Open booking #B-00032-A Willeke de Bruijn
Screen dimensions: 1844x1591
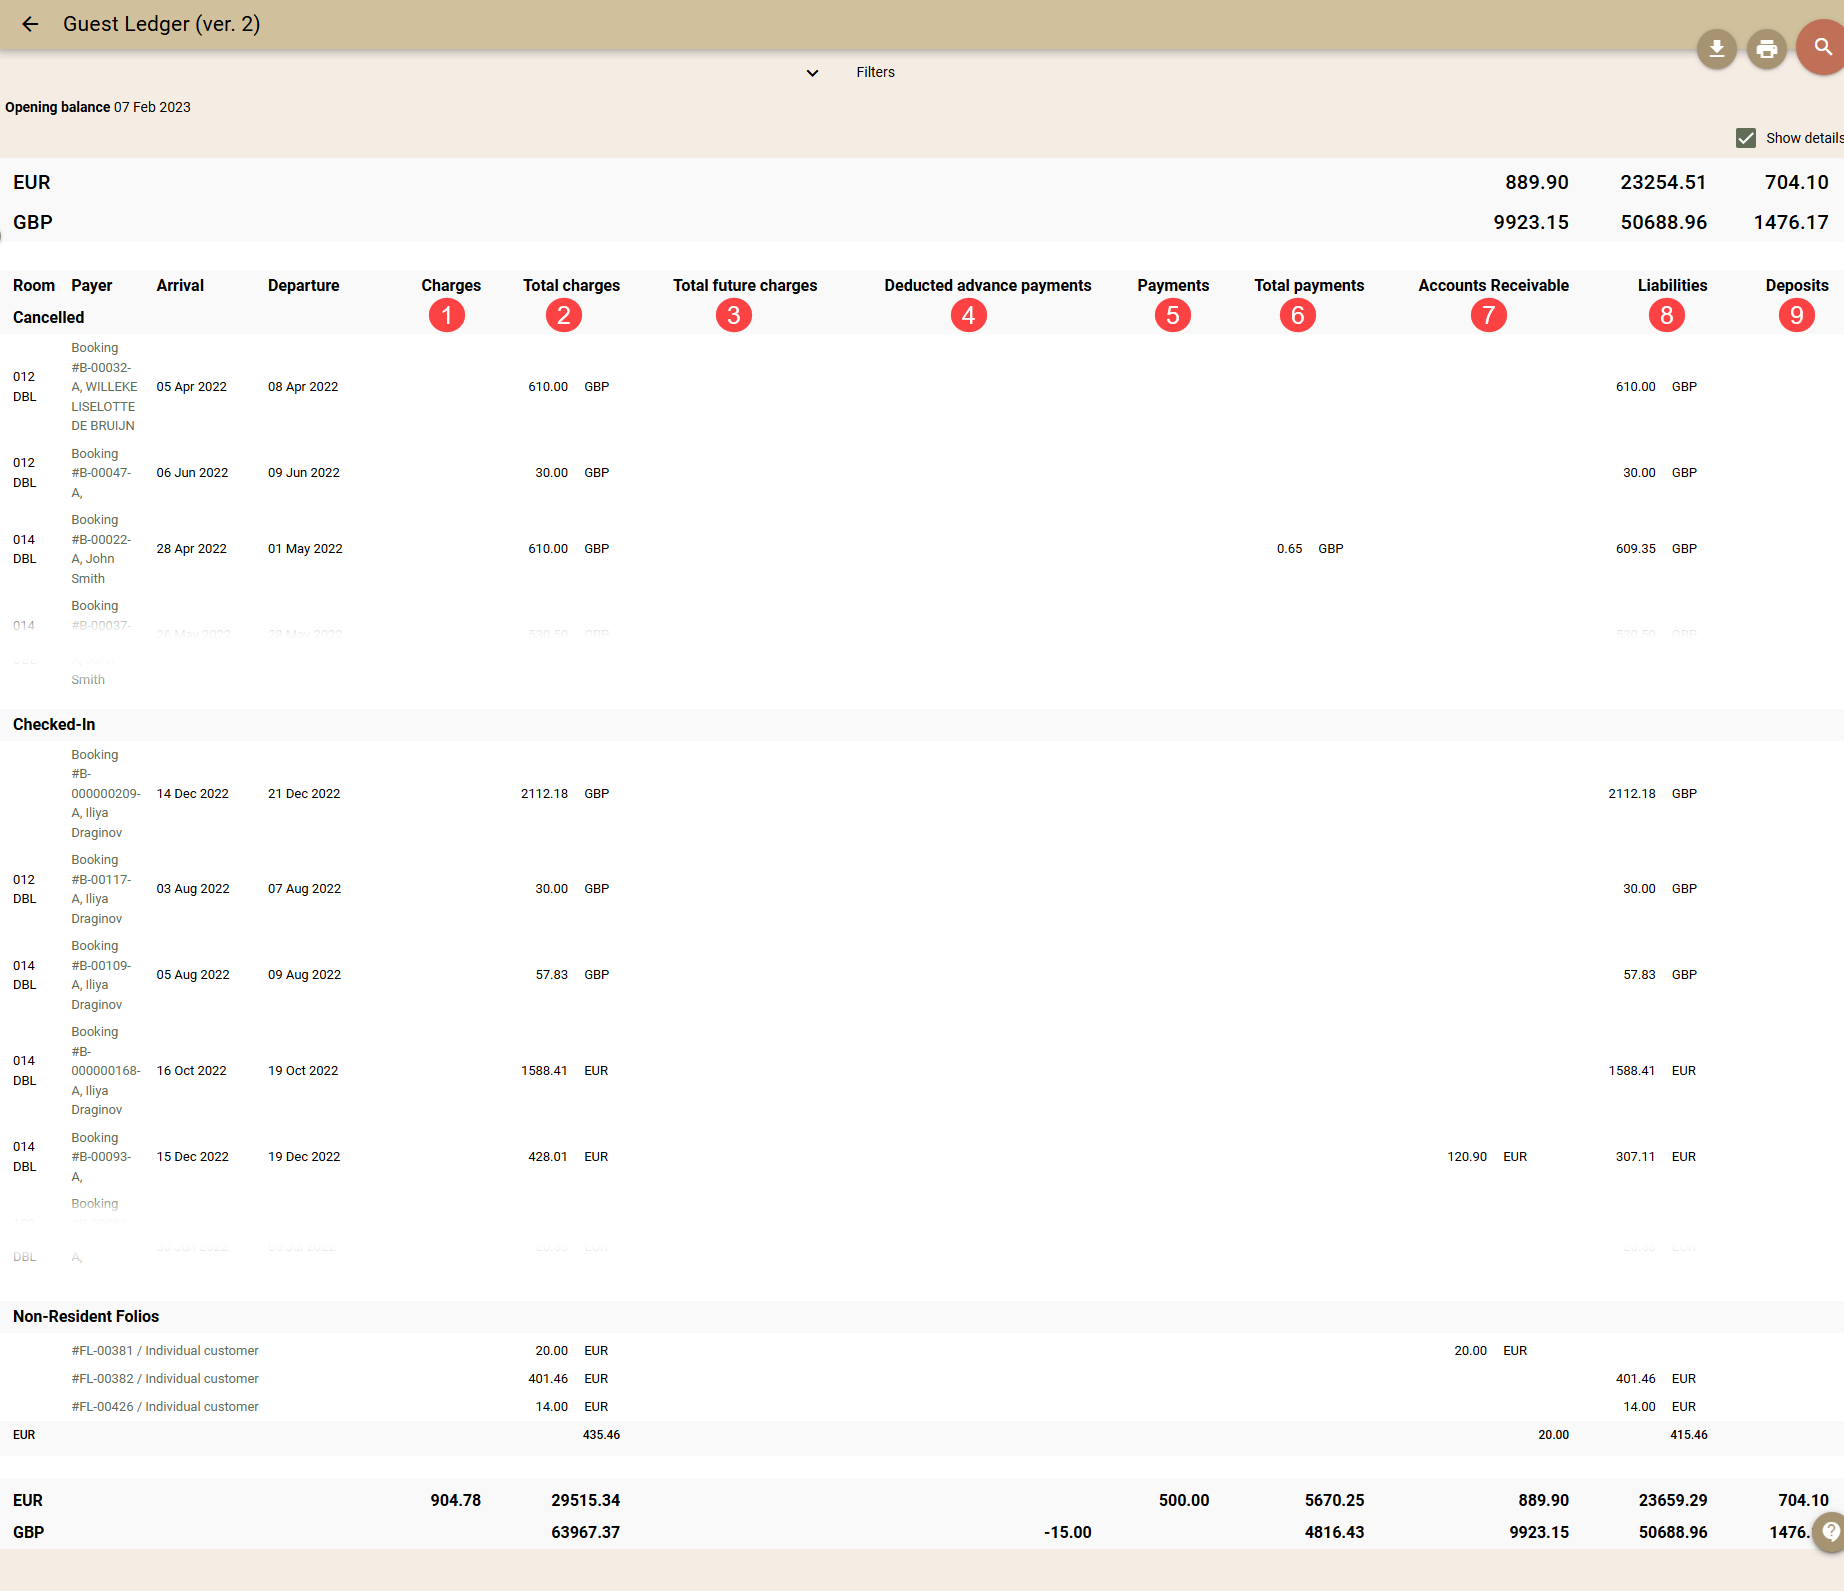click(105, 387)
